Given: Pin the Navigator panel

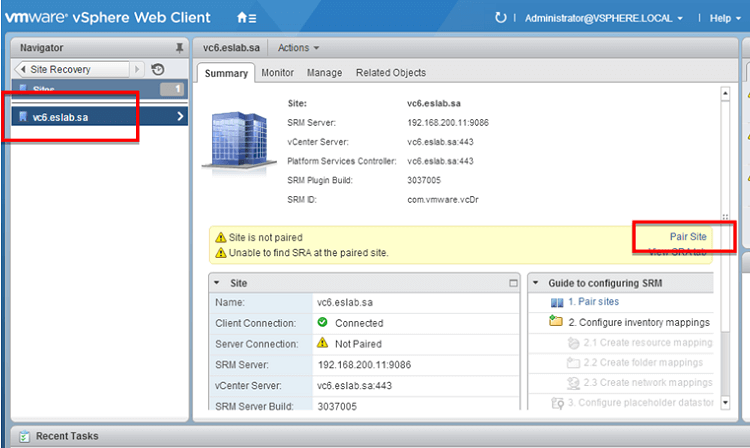Looking at the screenshot, I should pos(179,47).
